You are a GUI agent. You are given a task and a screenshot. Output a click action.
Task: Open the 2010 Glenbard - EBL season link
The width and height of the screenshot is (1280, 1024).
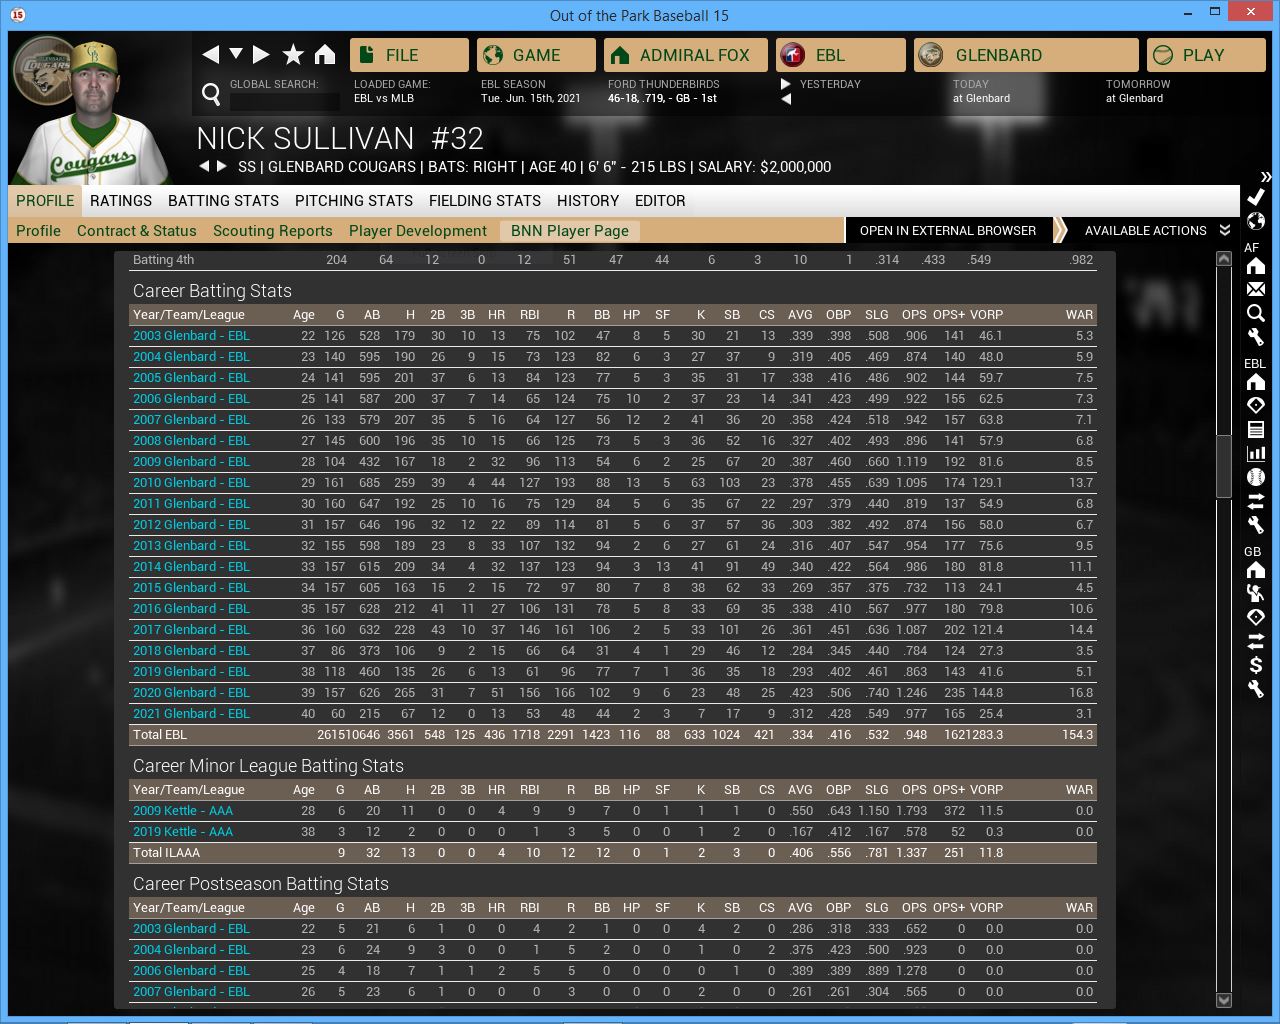tap(191, 483)
